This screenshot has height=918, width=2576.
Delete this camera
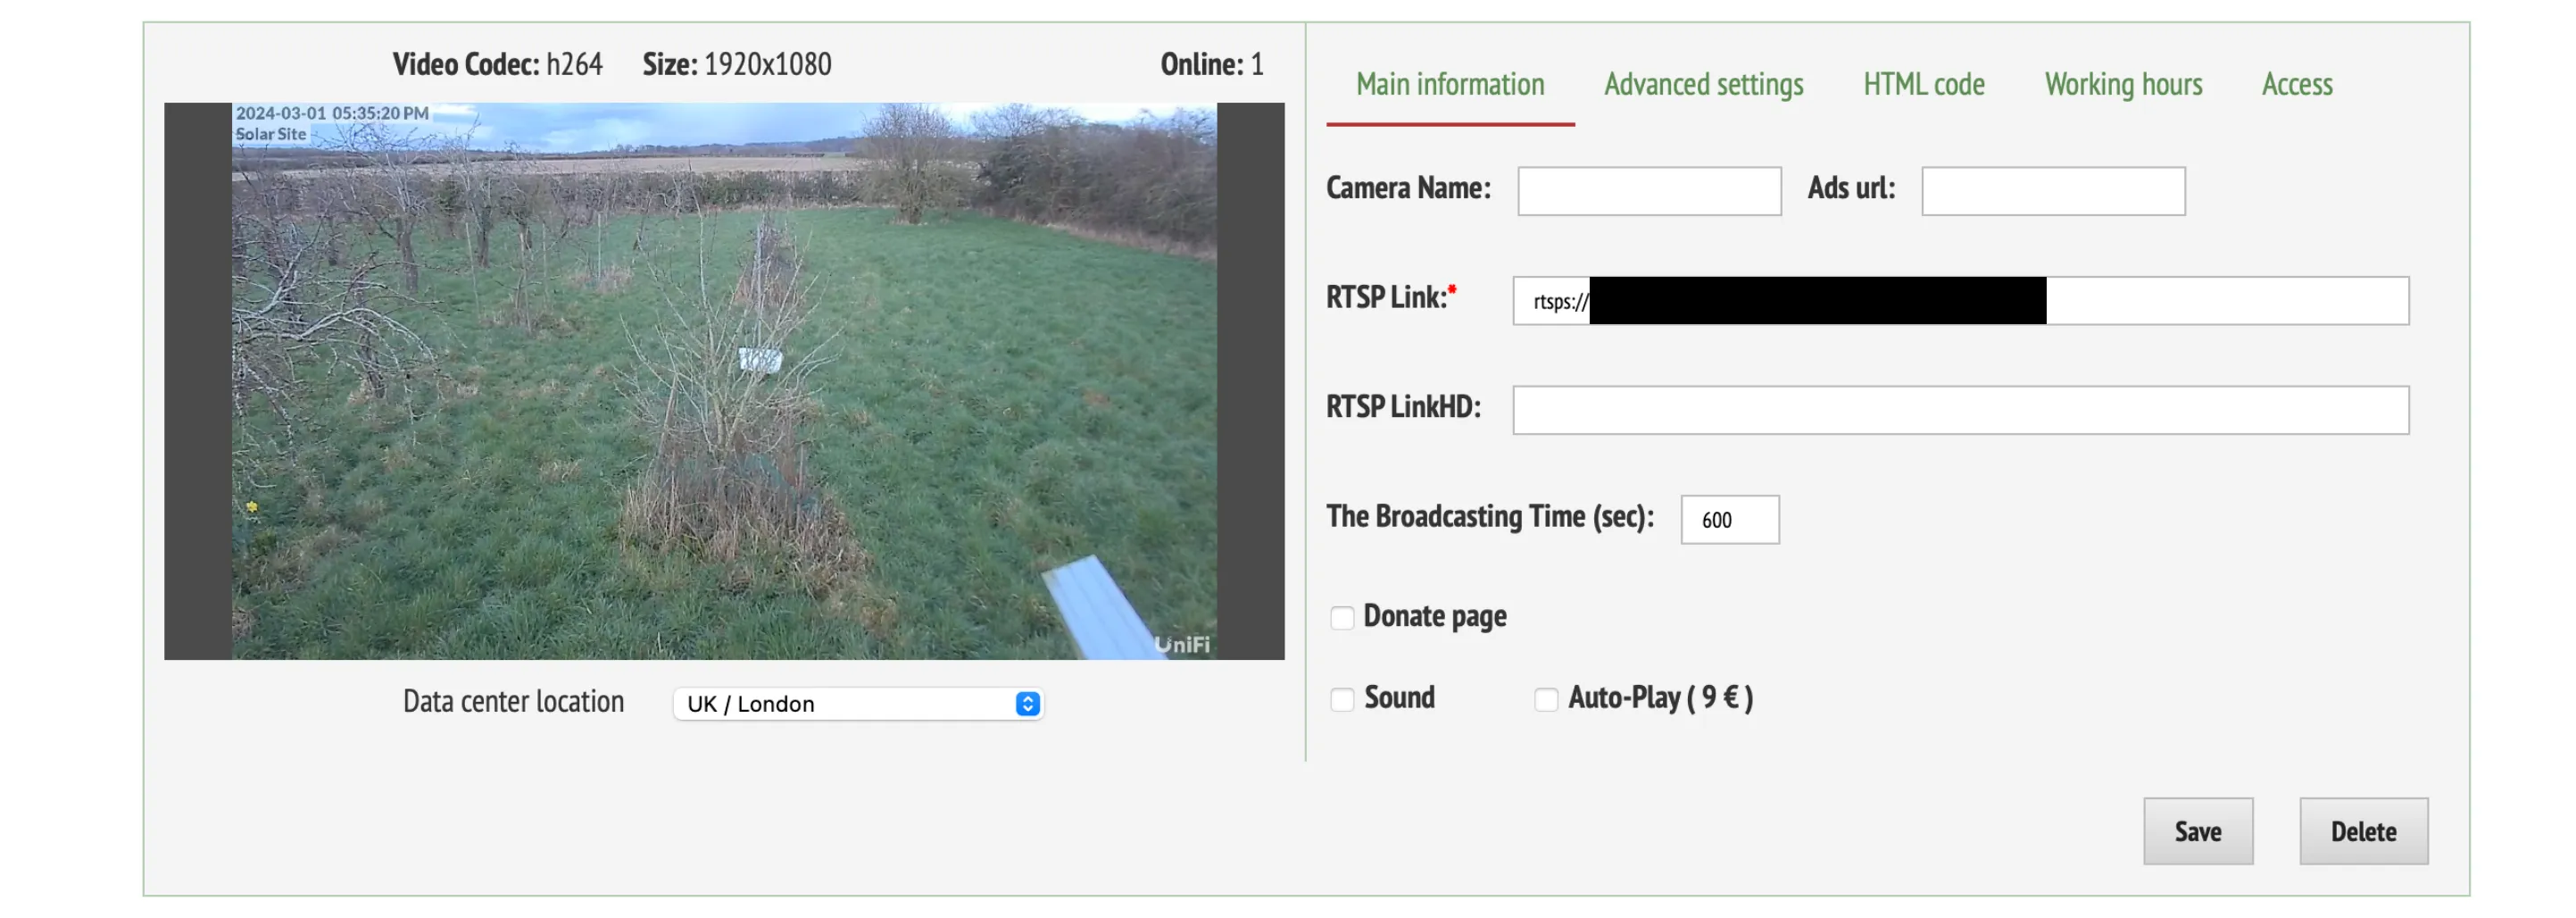(2364, 831)
